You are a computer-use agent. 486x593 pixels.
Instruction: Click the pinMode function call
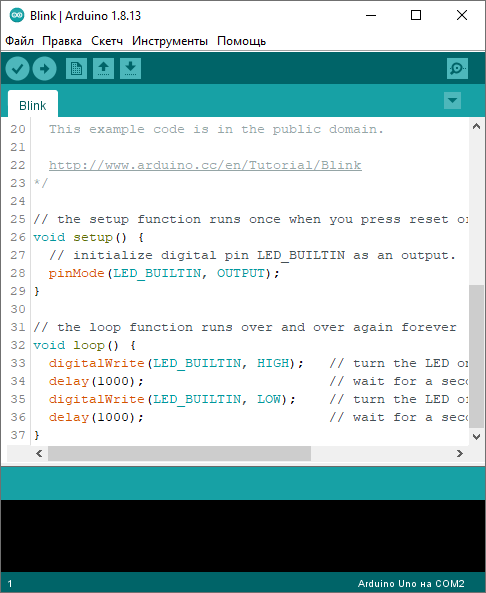pyautogui.click(x=76, y=273)
